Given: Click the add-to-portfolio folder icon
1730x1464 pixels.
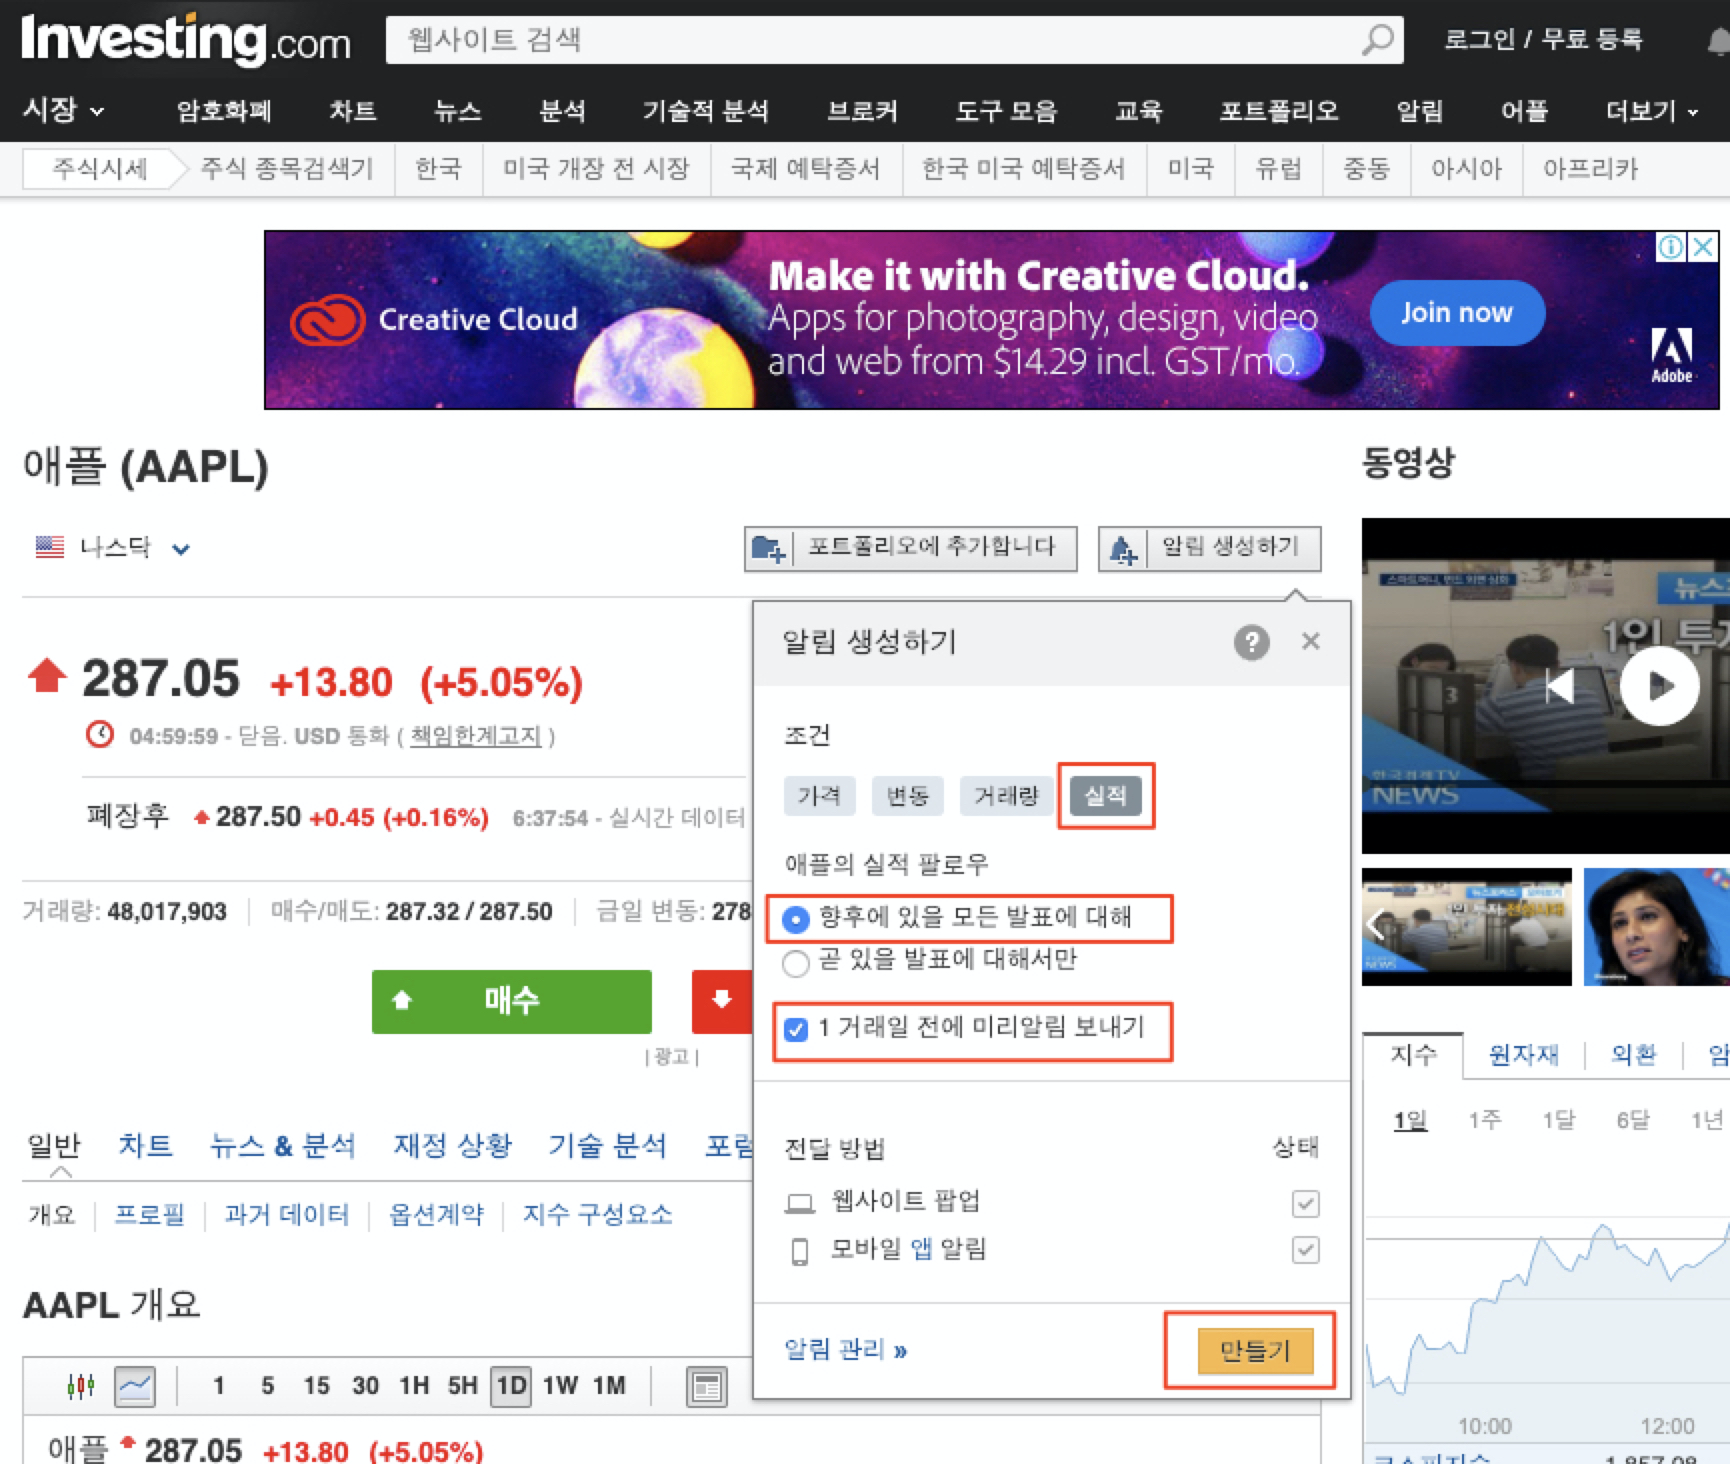Looking at the screenshot, I should click(x=768, y=548).
